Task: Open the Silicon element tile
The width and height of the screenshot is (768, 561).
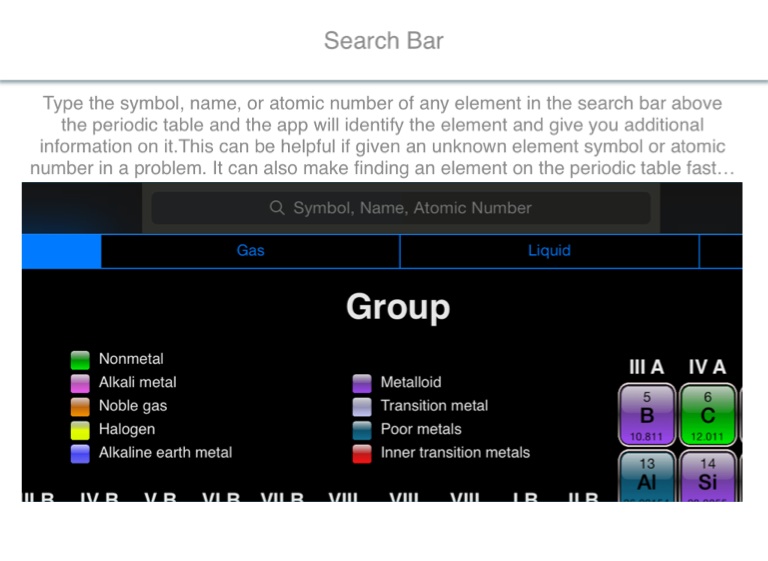Action: click(x=707, y=474)
